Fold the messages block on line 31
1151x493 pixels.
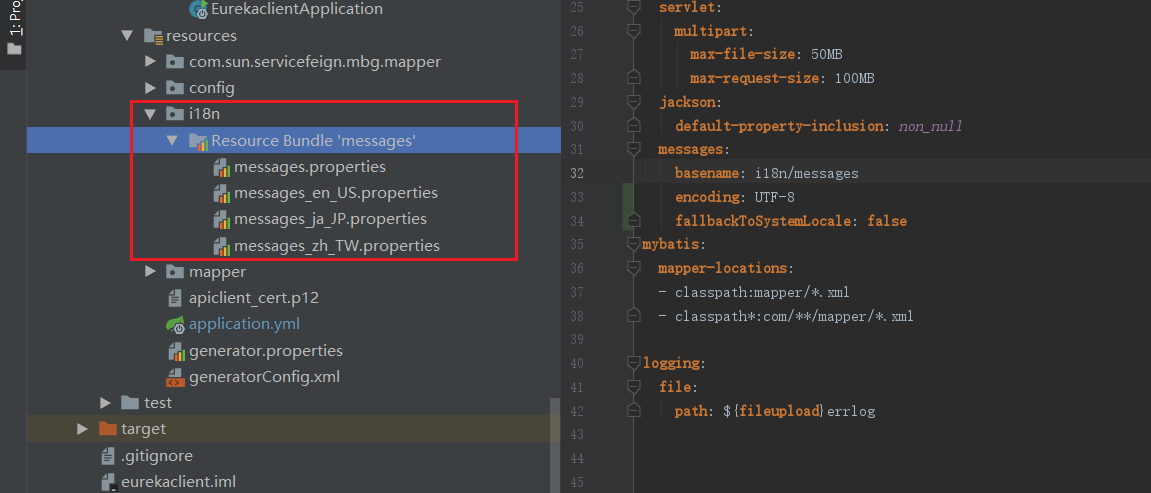point(634,149)
